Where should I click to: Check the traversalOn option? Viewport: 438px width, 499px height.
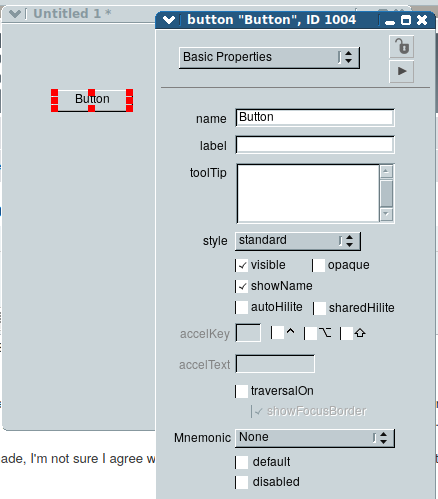point(242,391)
